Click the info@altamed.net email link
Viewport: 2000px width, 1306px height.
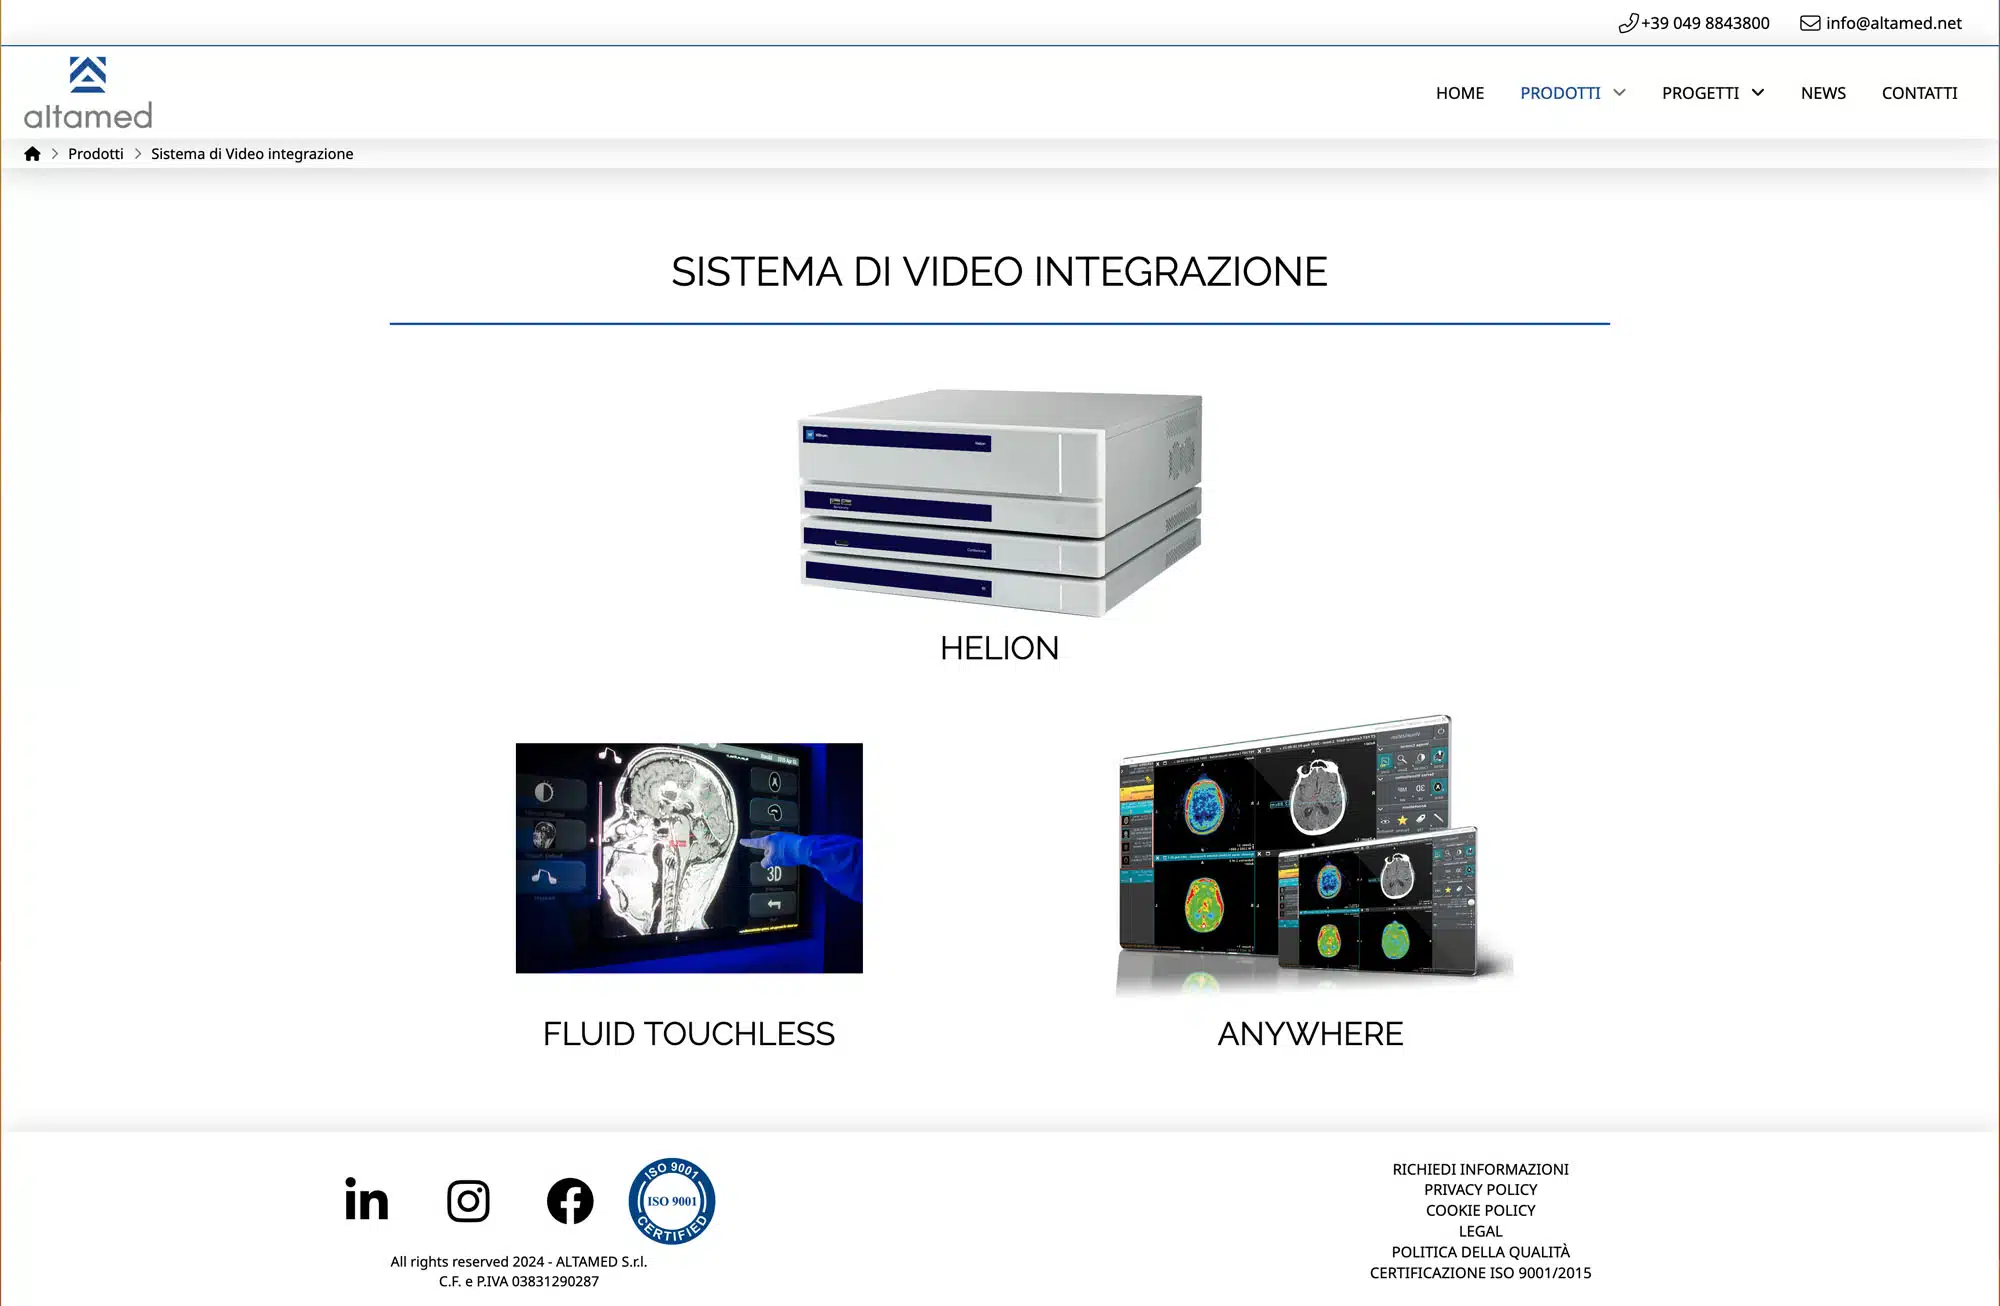click(1894, 23)
